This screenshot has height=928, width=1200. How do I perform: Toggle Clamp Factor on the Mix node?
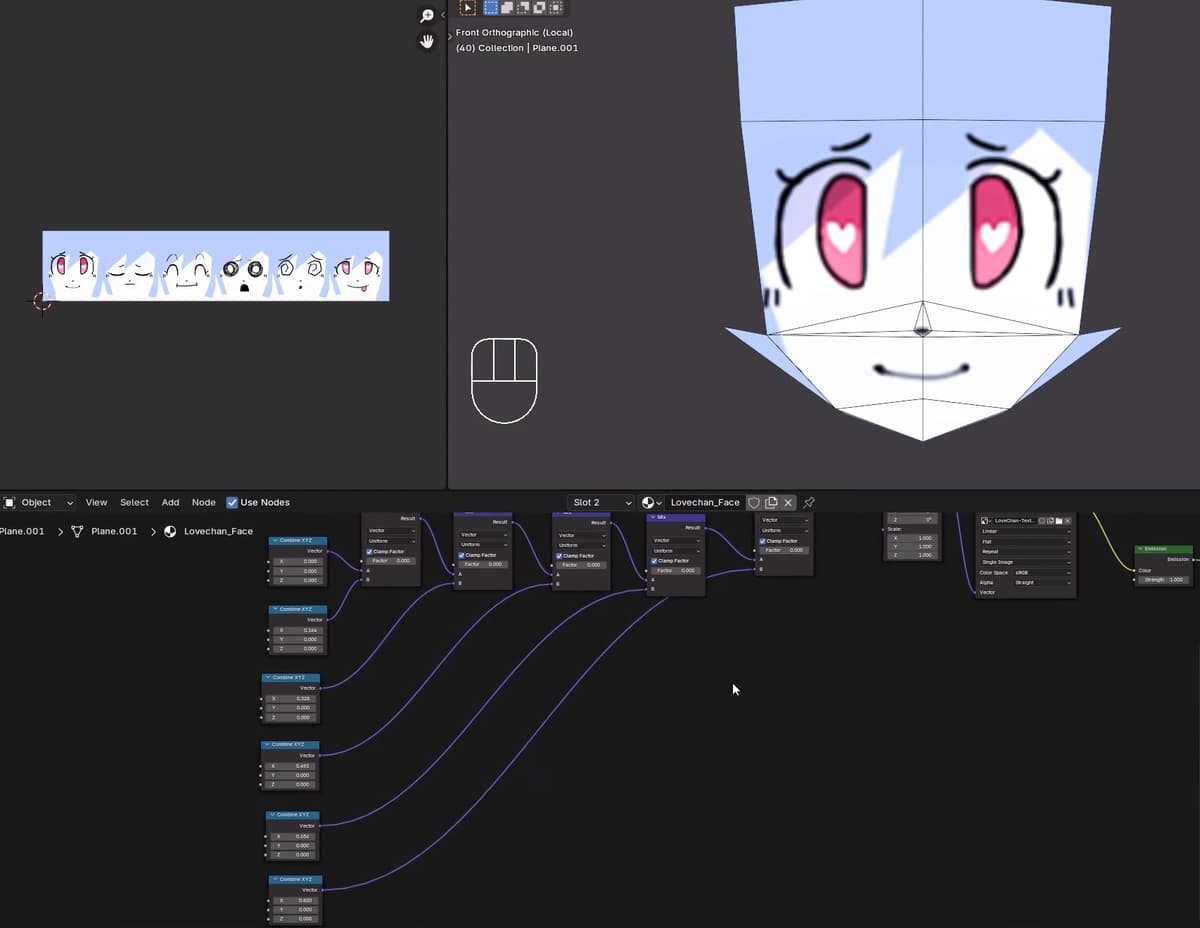pos(655,561)
